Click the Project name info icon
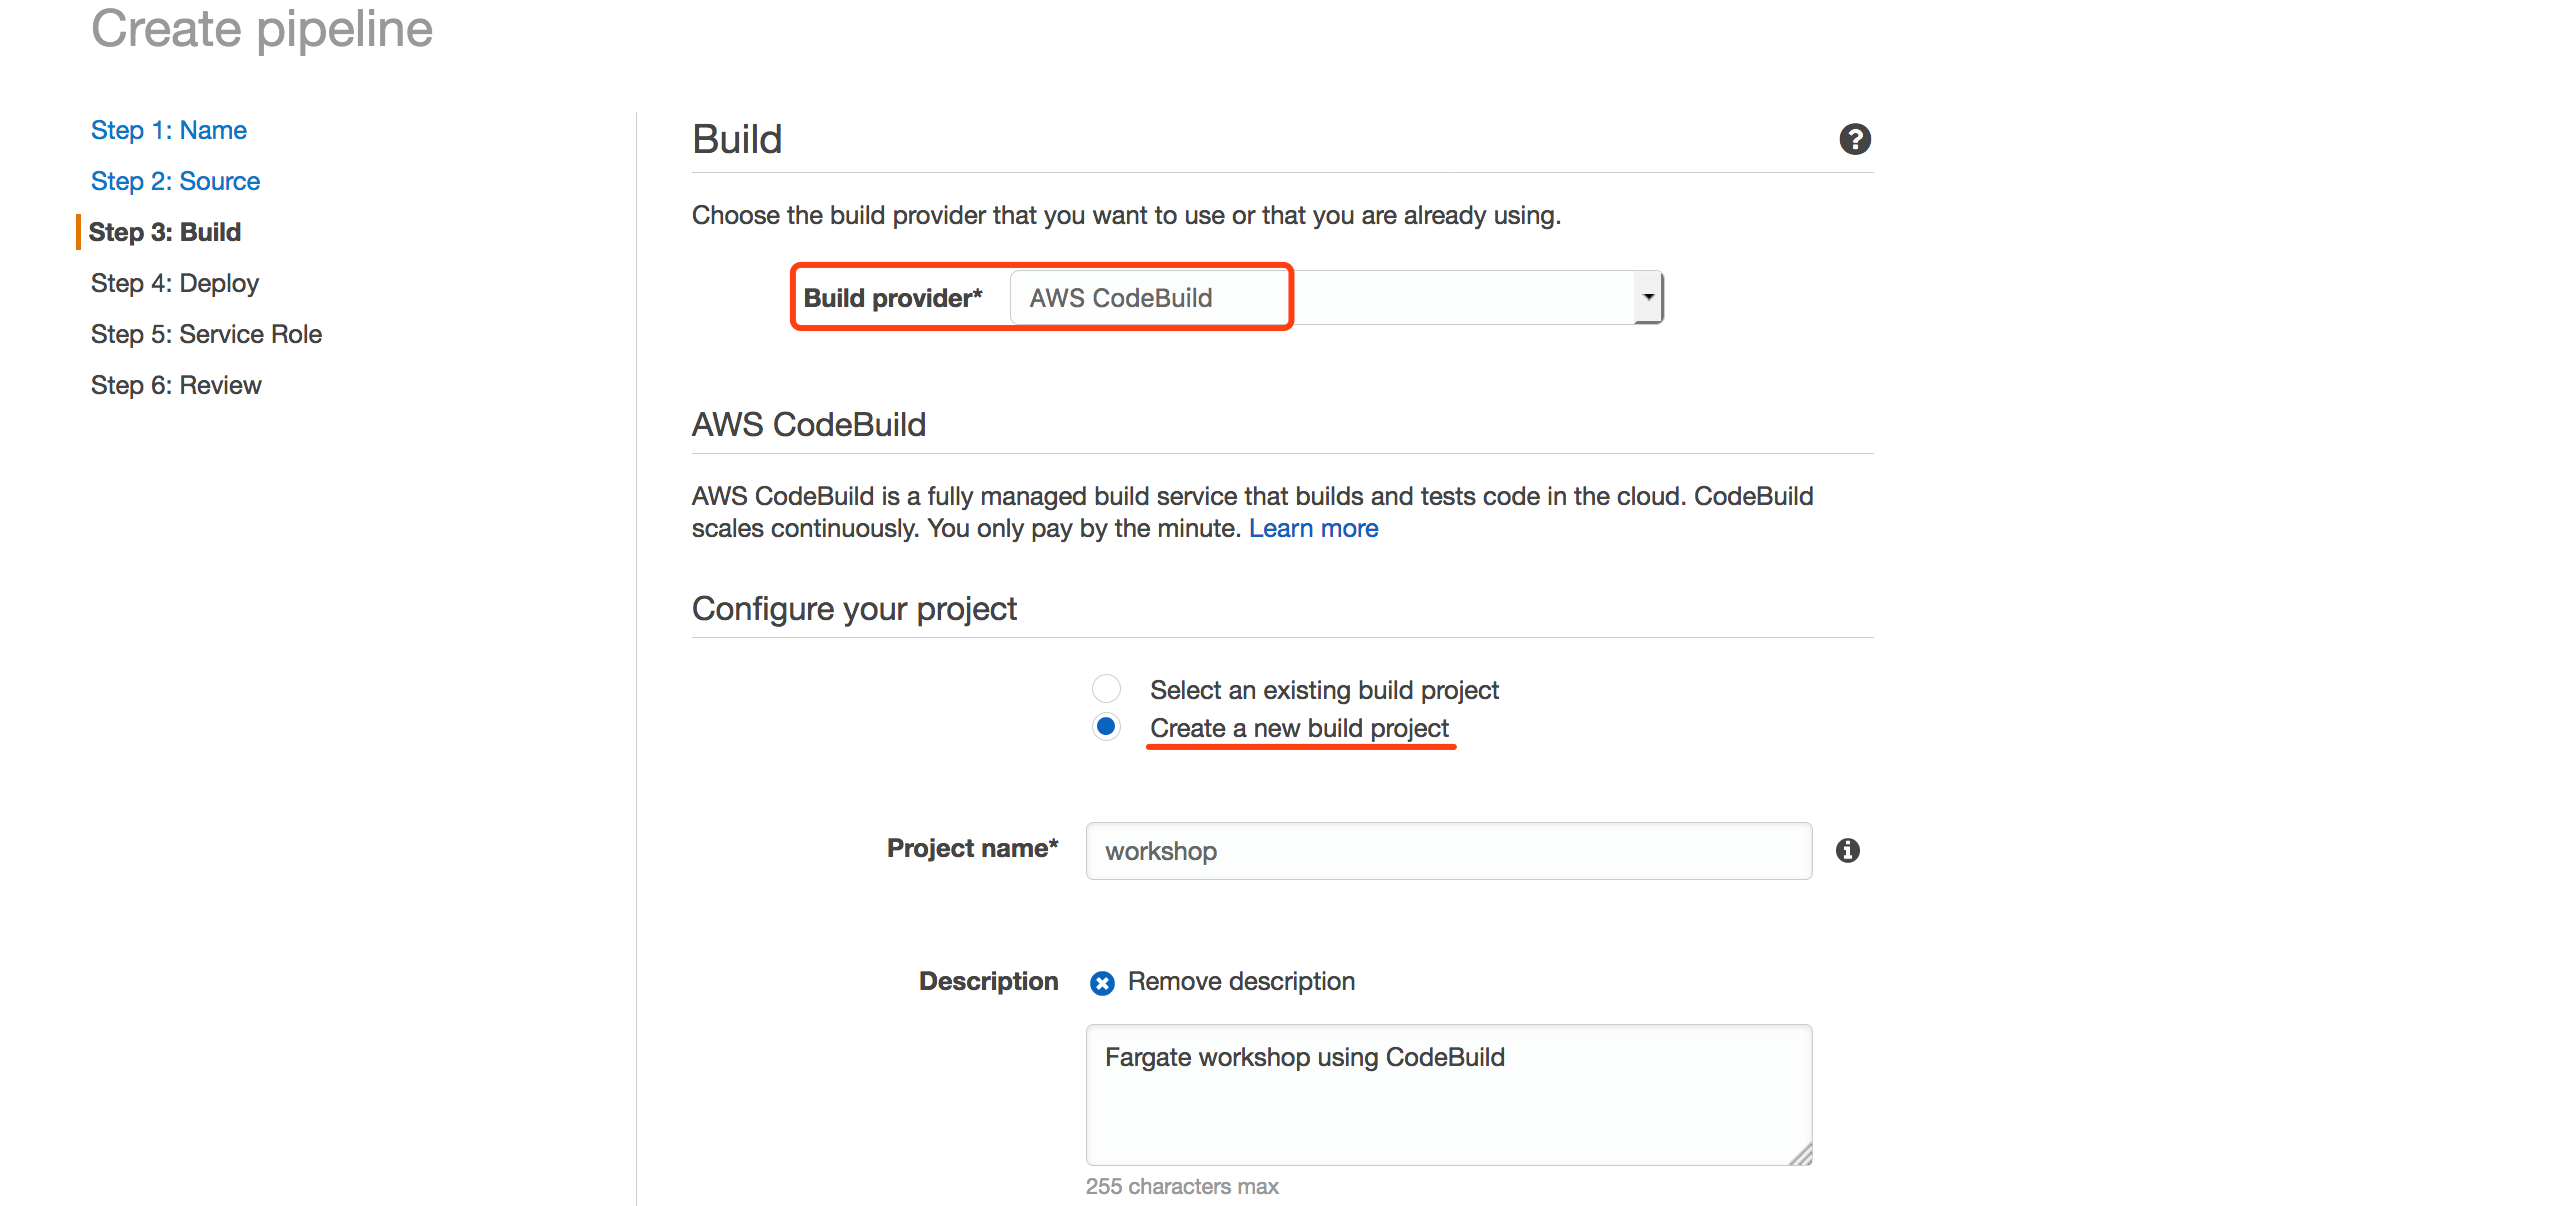 [1847, 850]
